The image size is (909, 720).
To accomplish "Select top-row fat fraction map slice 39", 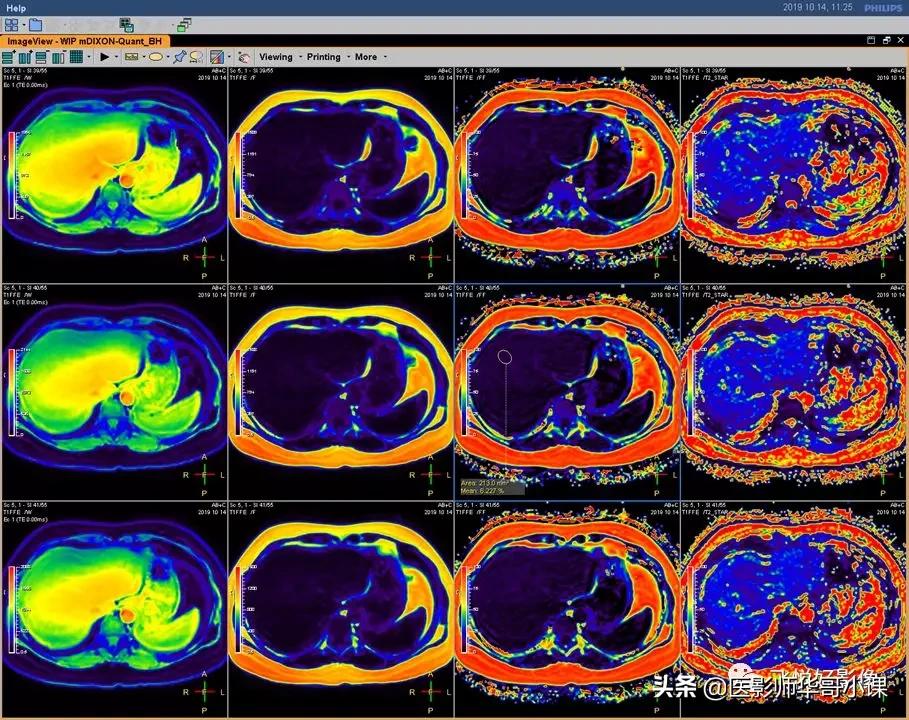I will [x=567, y=174].
